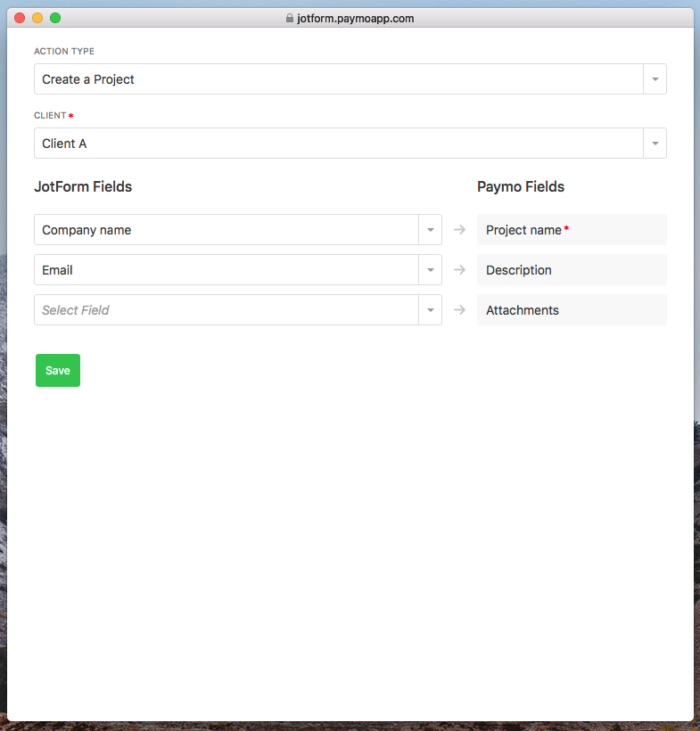Click the mapping arrow beside Description
Image resolution: width=700 pixels, height=731 pixels.
(x=460, y=270)
